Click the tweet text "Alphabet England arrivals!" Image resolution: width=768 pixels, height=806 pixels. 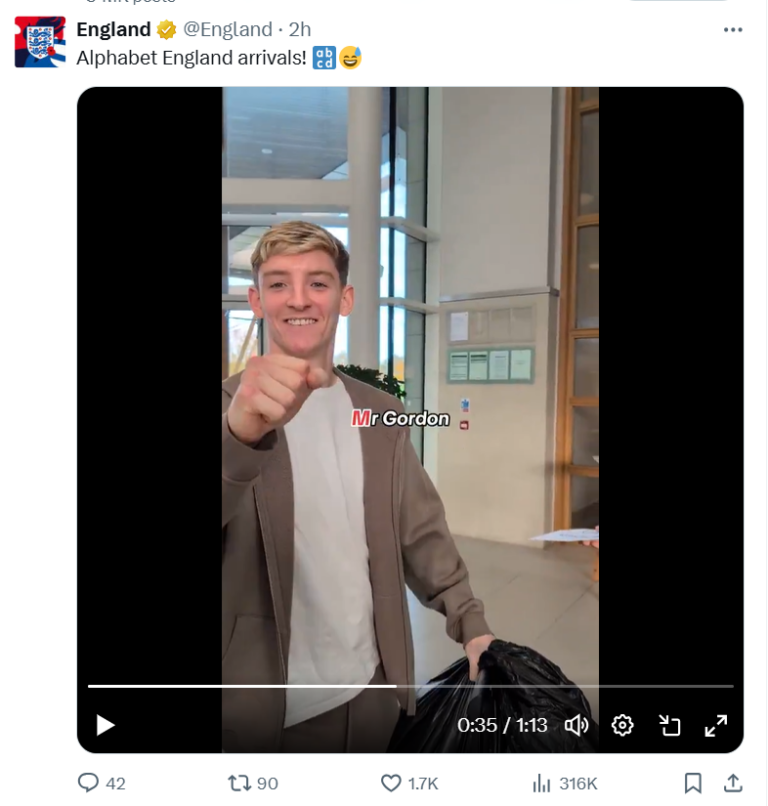[x=191, y=58]
